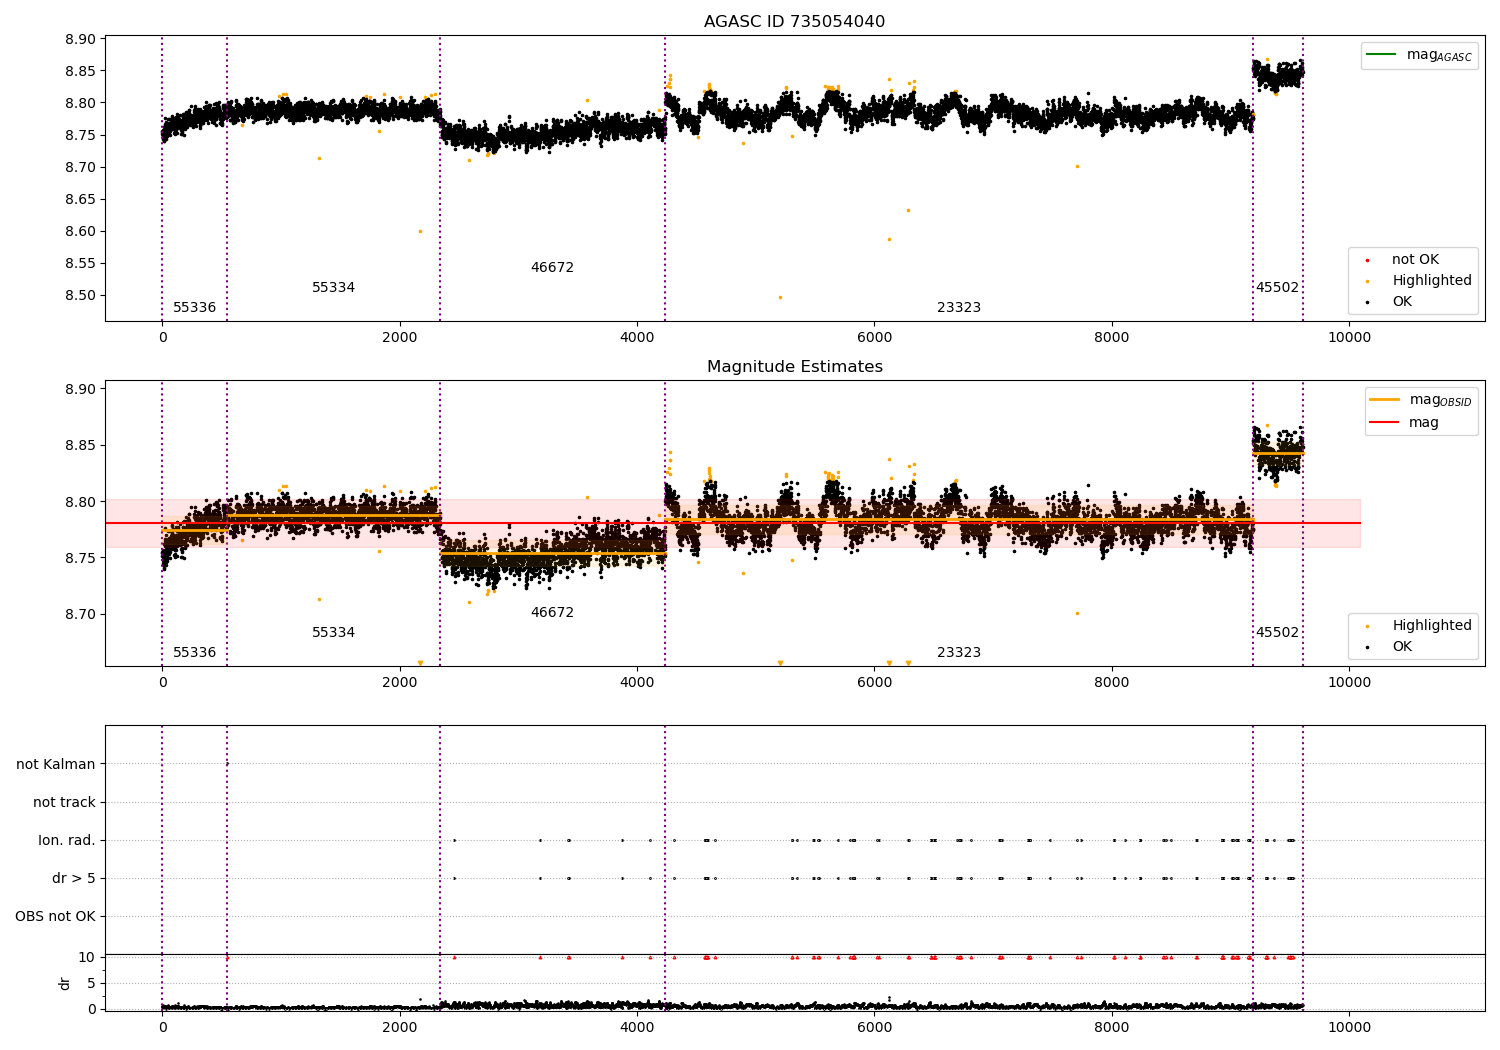Screen dimensions: 1500x1050
Task: Click y-tick 8.65 in AGASC ID plot
Action: tap(80, 200)
